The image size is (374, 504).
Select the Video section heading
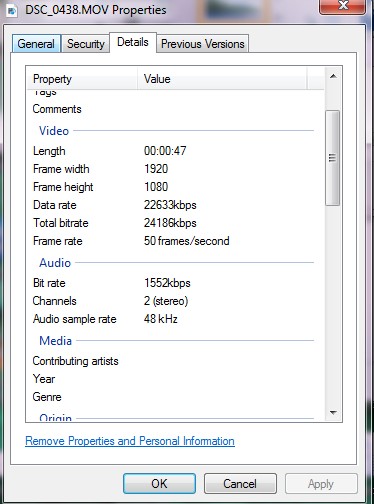tap(54, 131)
